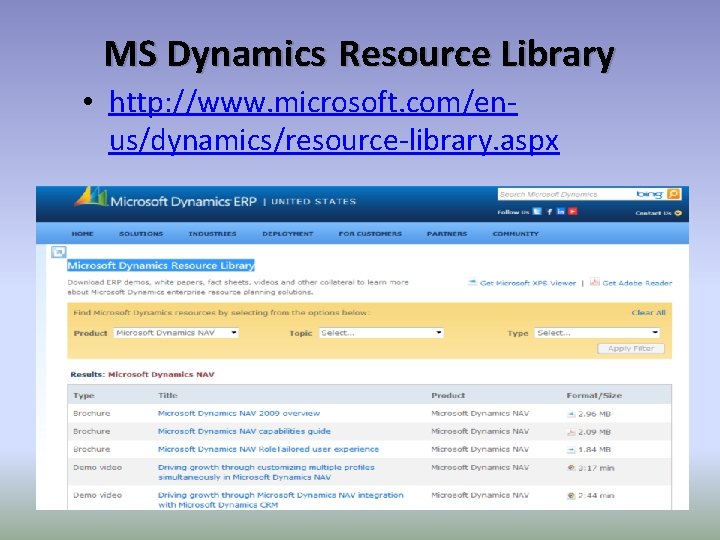Click the Contact Us link

point(658,213)
